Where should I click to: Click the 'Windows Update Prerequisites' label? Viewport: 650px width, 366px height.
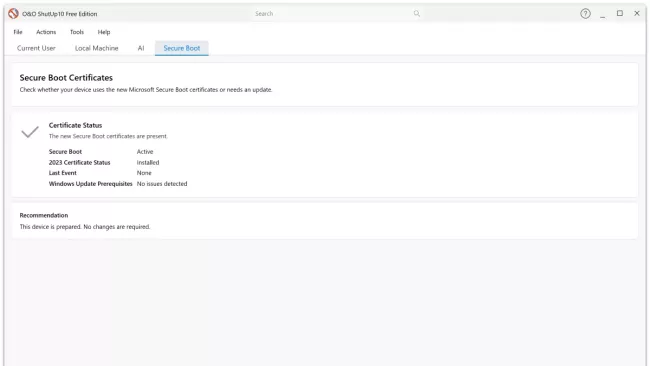[x=90, y=184]
